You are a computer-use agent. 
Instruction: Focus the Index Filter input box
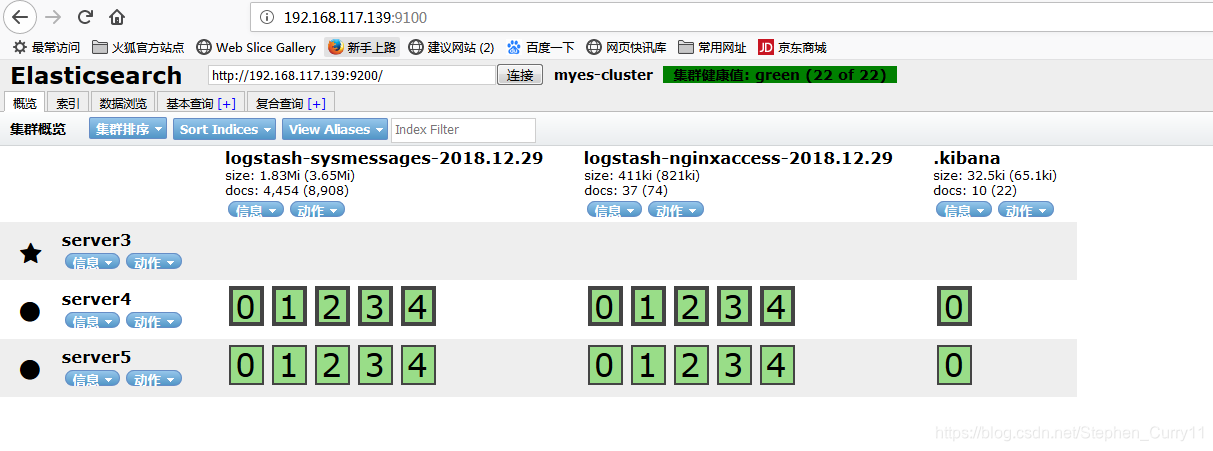(464, 129)
